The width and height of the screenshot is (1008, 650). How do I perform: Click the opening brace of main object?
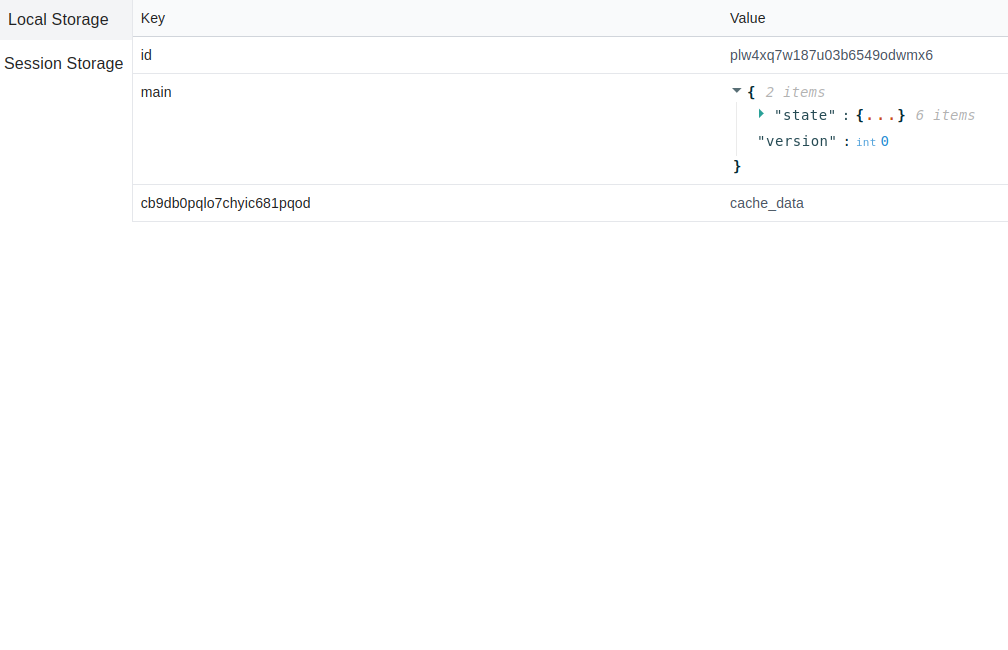click(x=751, y=92)
